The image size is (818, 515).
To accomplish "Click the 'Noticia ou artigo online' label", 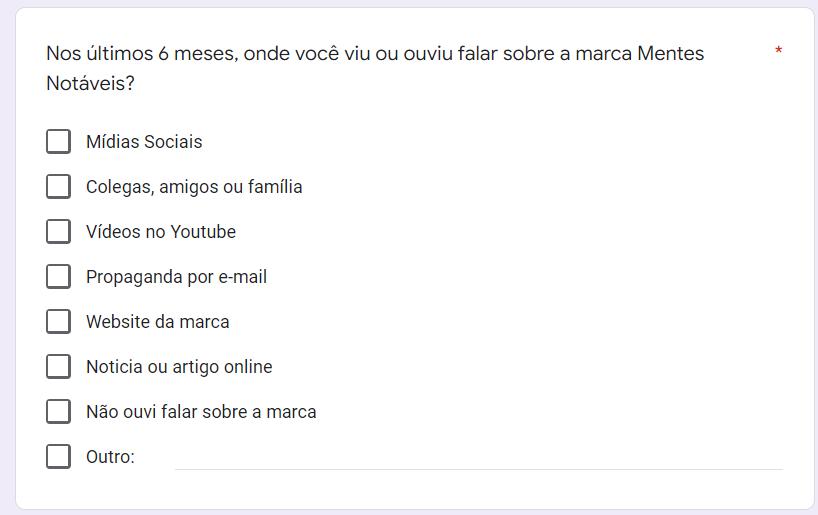I will [x=179, y=367].
